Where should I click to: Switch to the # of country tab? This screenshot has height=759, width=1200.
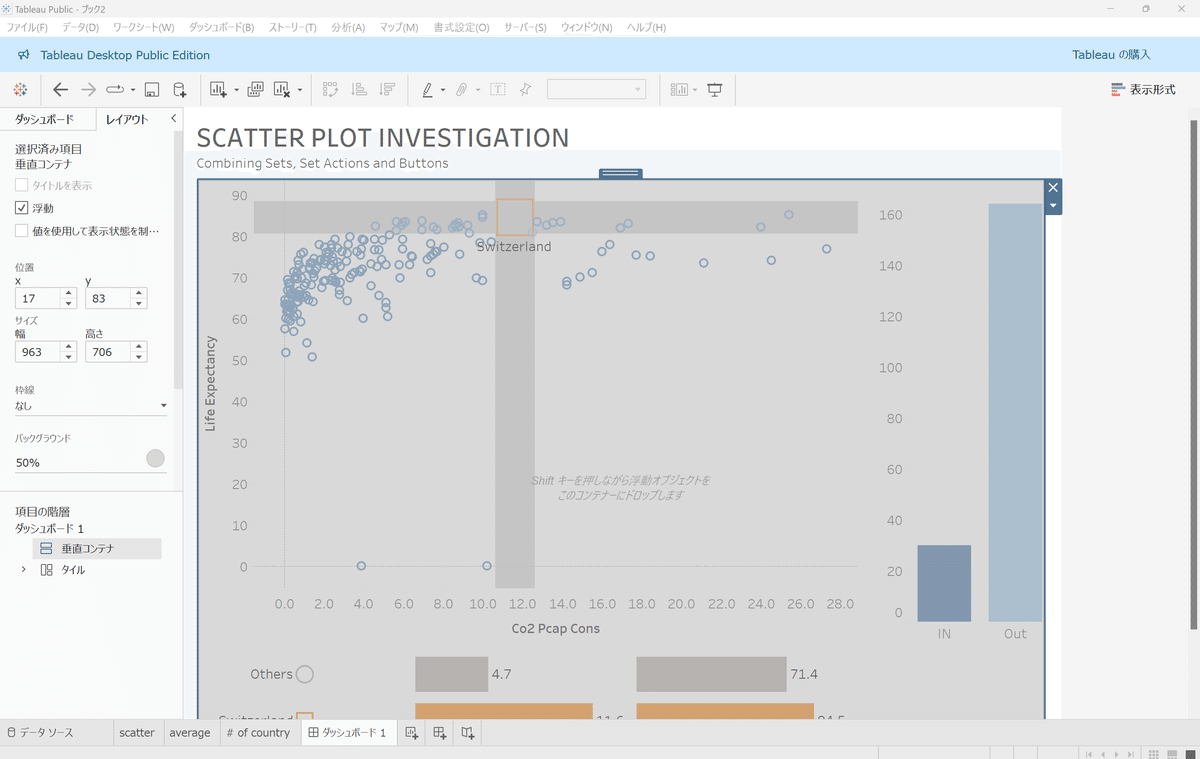pos(258,733)
